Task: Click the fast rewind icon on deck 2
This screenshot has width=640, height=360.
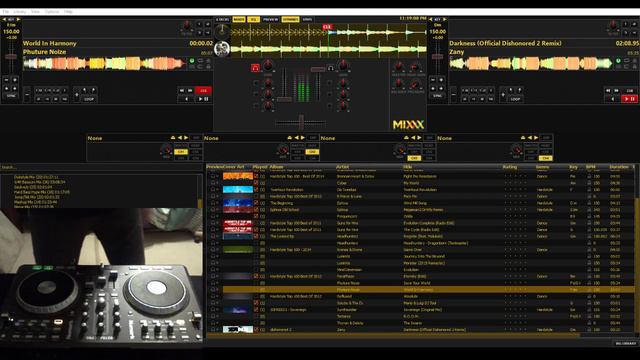Action: point(608,90)
